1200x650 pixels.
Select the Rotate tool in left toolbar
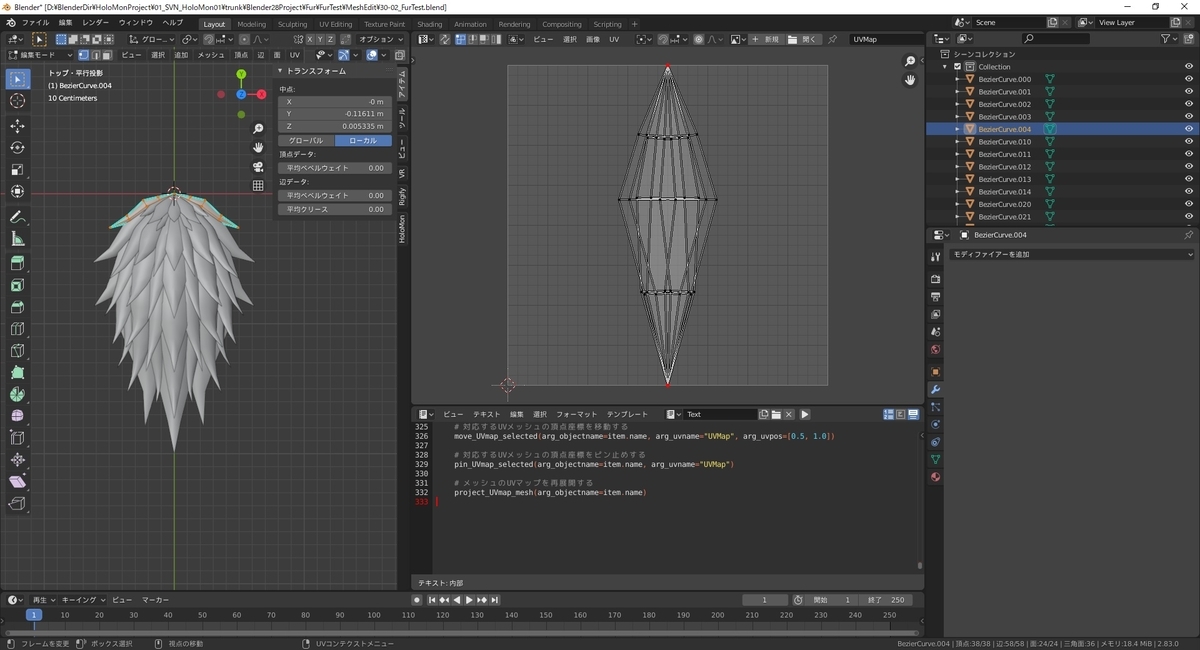(x=17, y=148)
